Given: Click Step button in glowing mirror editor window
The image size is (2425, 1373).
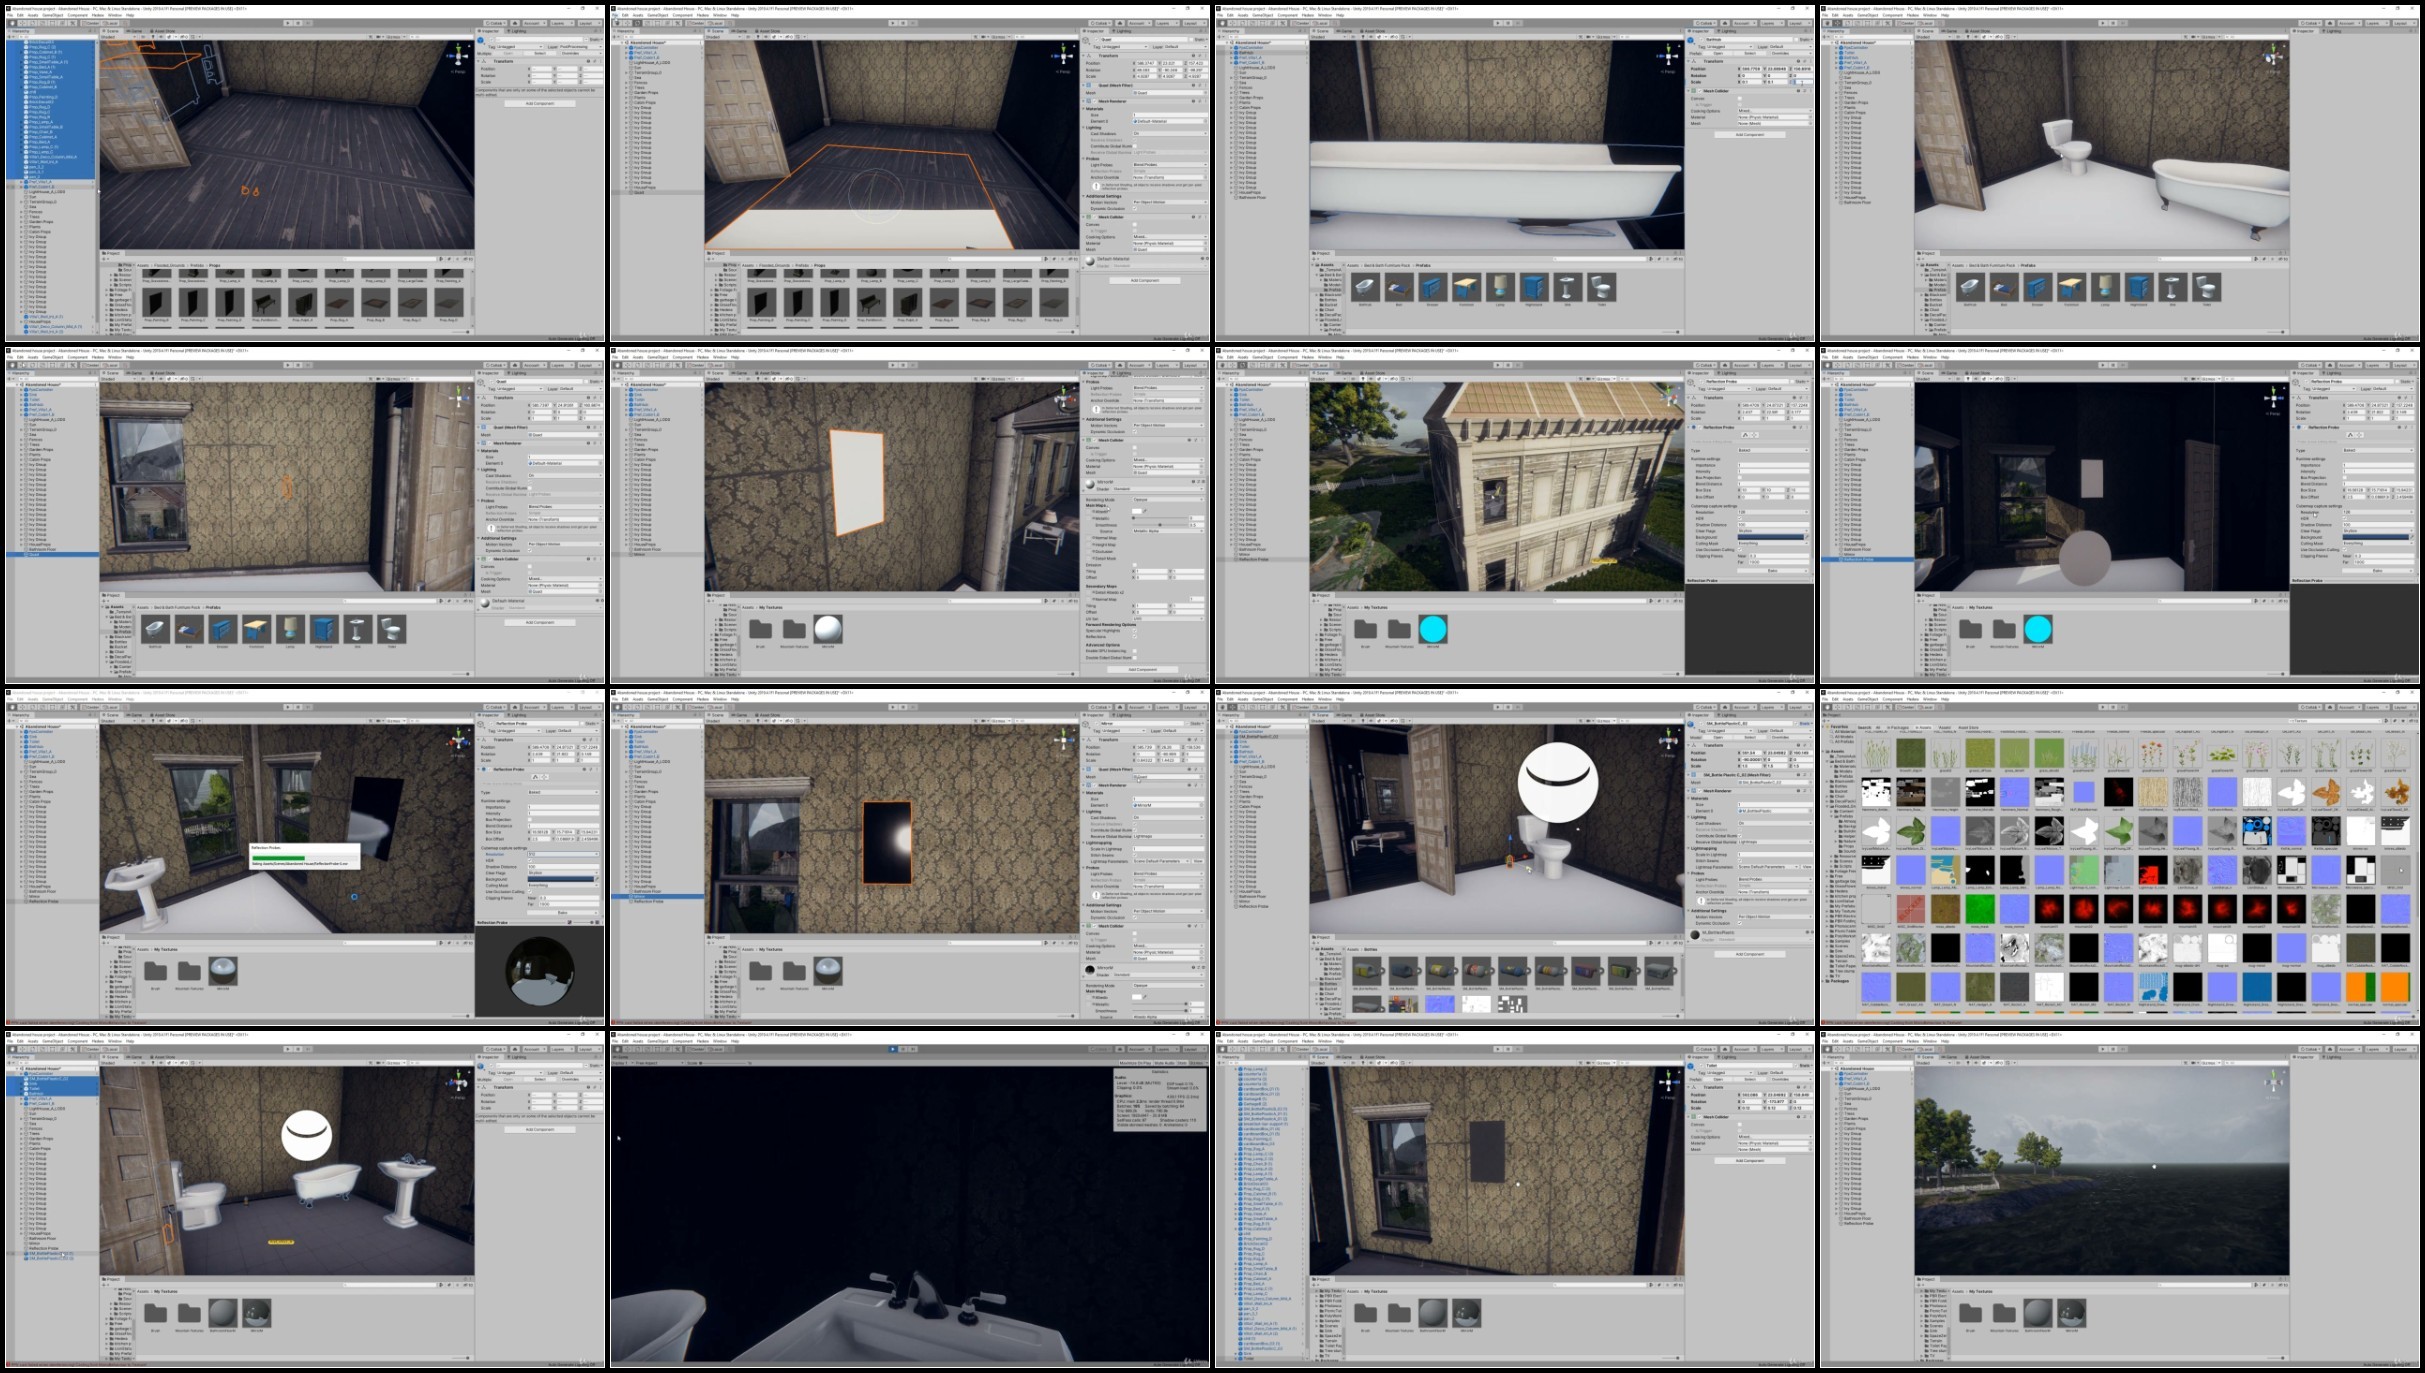Looking at the screenshot, I should point(914,707).
